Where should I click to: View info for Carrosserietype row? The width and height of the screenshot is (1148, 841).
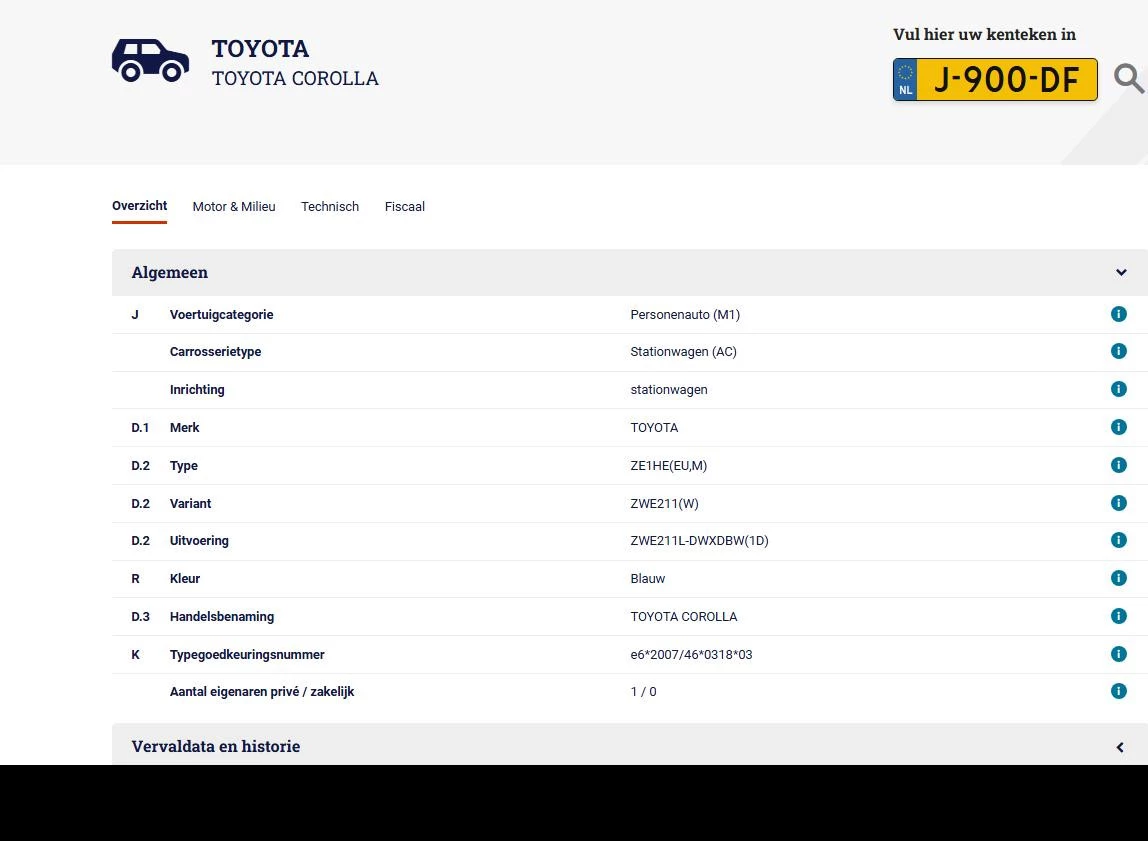pos(1119,351)
